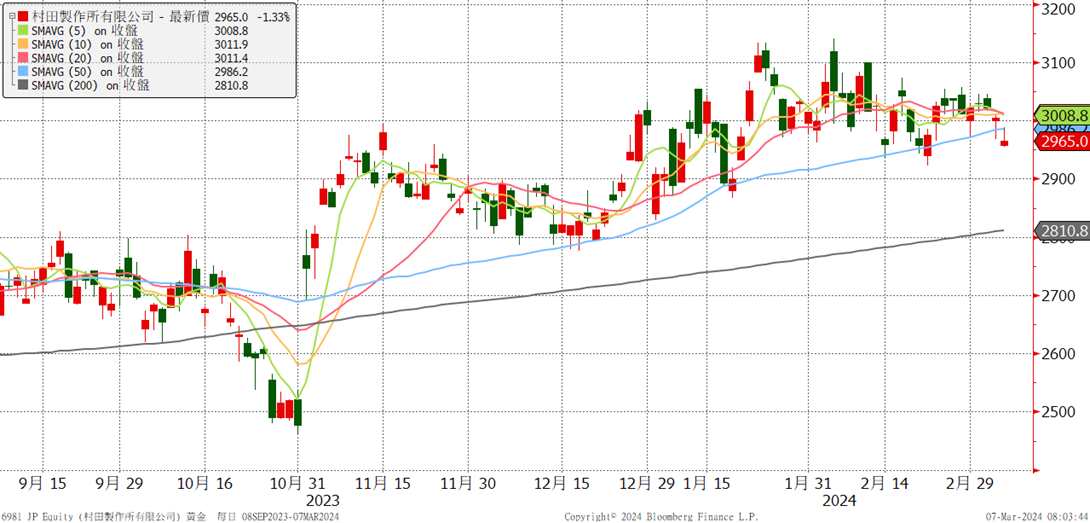Click the pink SMAVG (20) color swatch
1090x523 pixels.
click(x=24, y=58)
